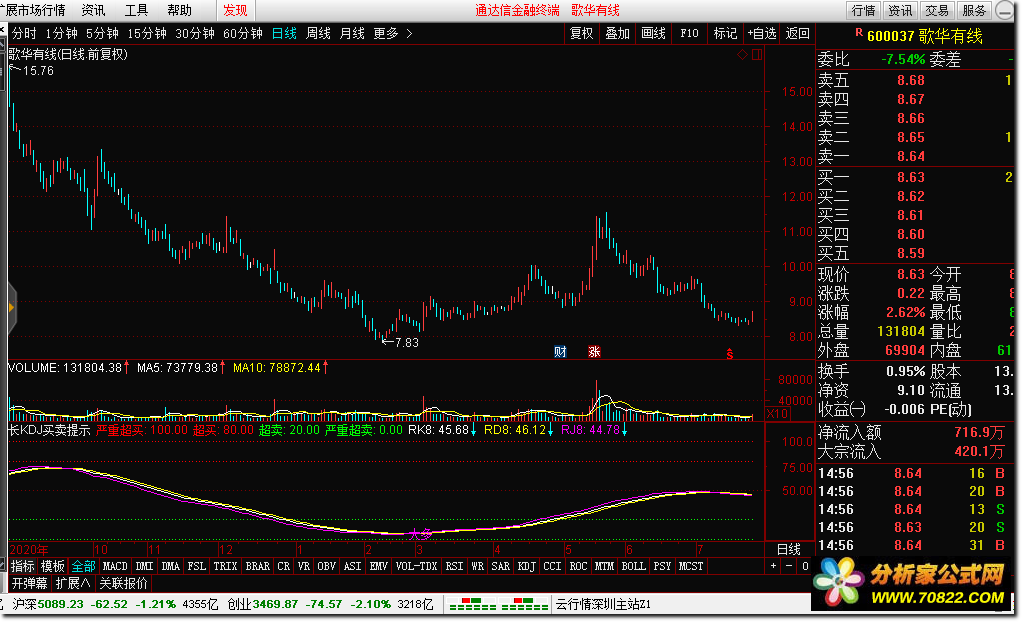
Task: Select the BOLL indicator tab
Action: [x=633, y=566]
